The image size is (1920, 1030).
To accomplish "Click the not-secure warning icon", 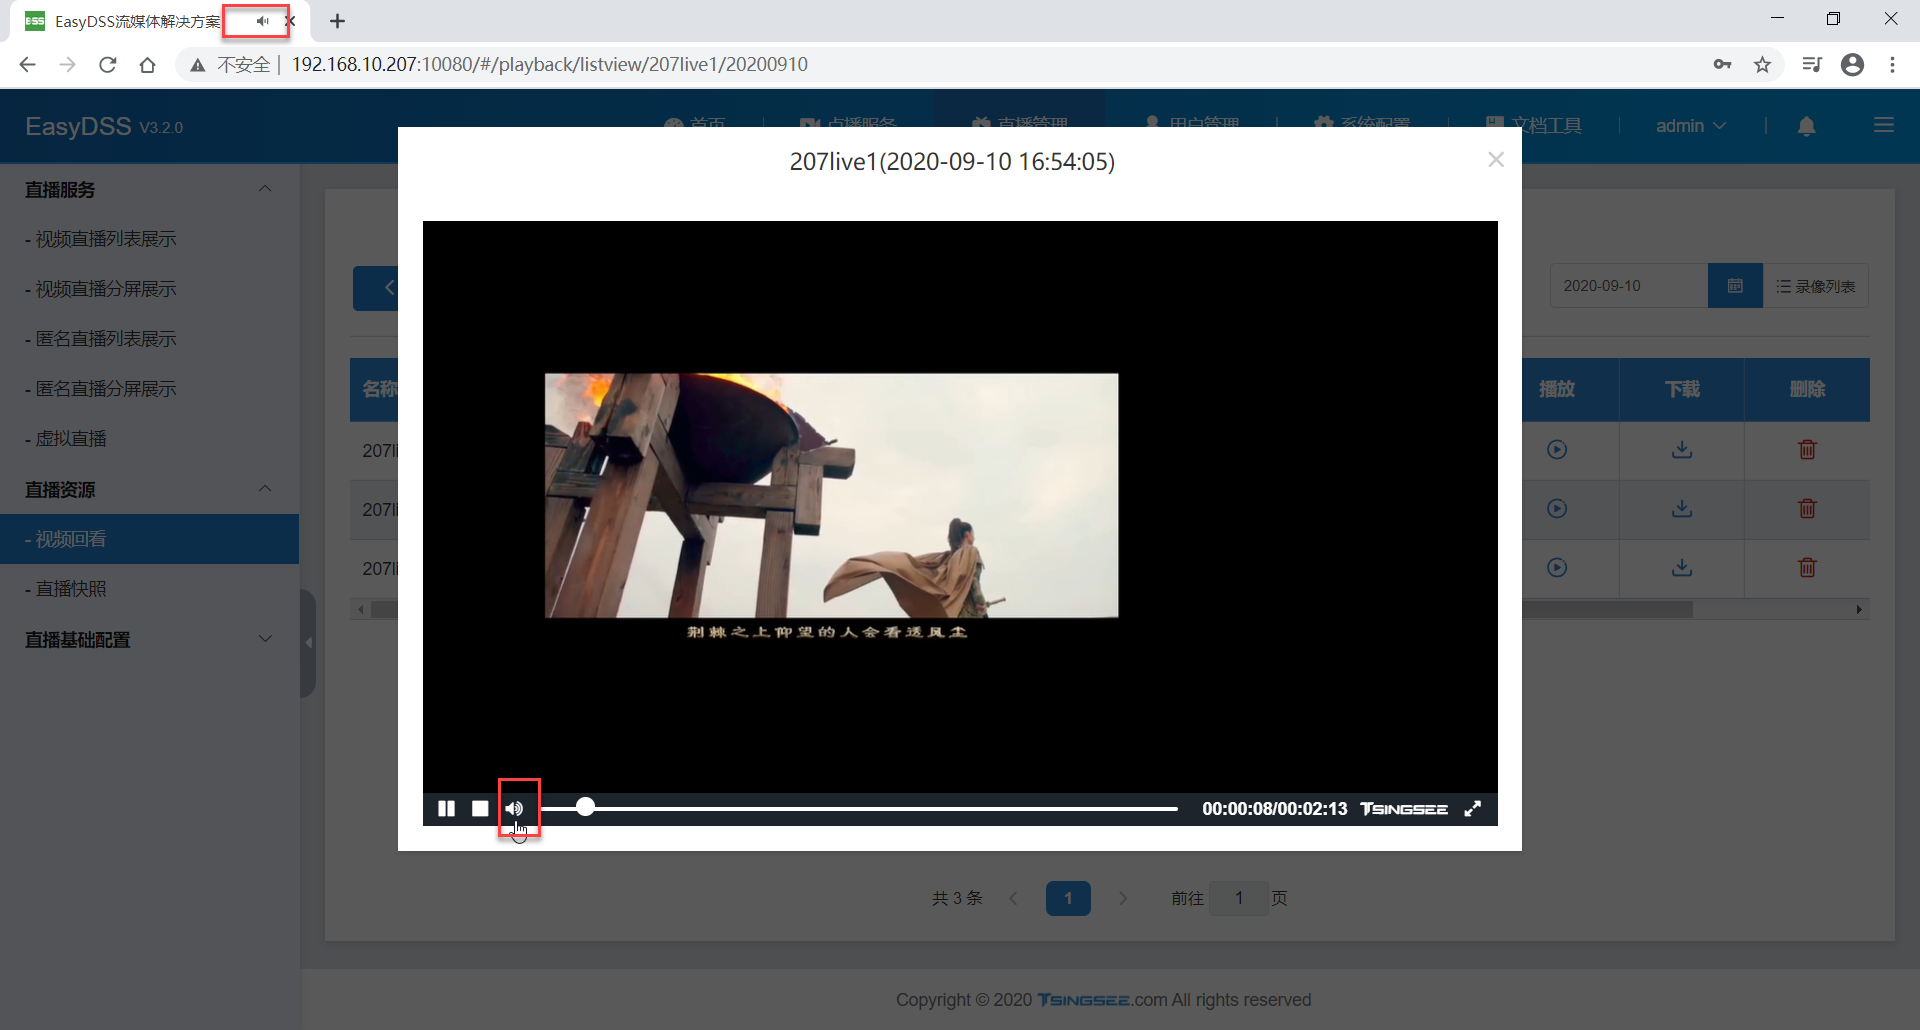I will [198, 65].
